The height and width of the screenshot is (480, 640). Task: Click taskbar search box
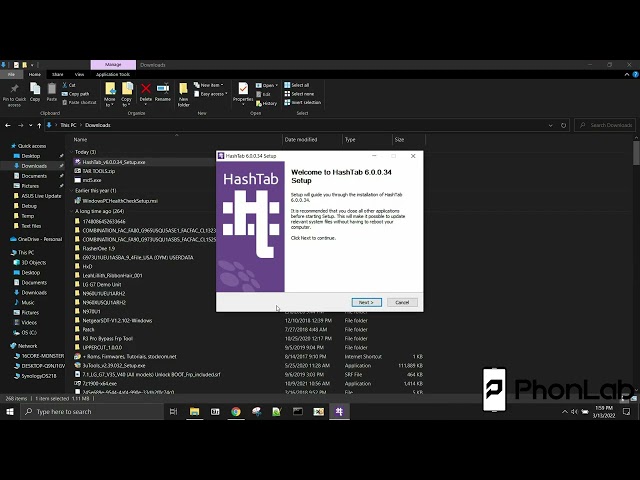(91, 412)
